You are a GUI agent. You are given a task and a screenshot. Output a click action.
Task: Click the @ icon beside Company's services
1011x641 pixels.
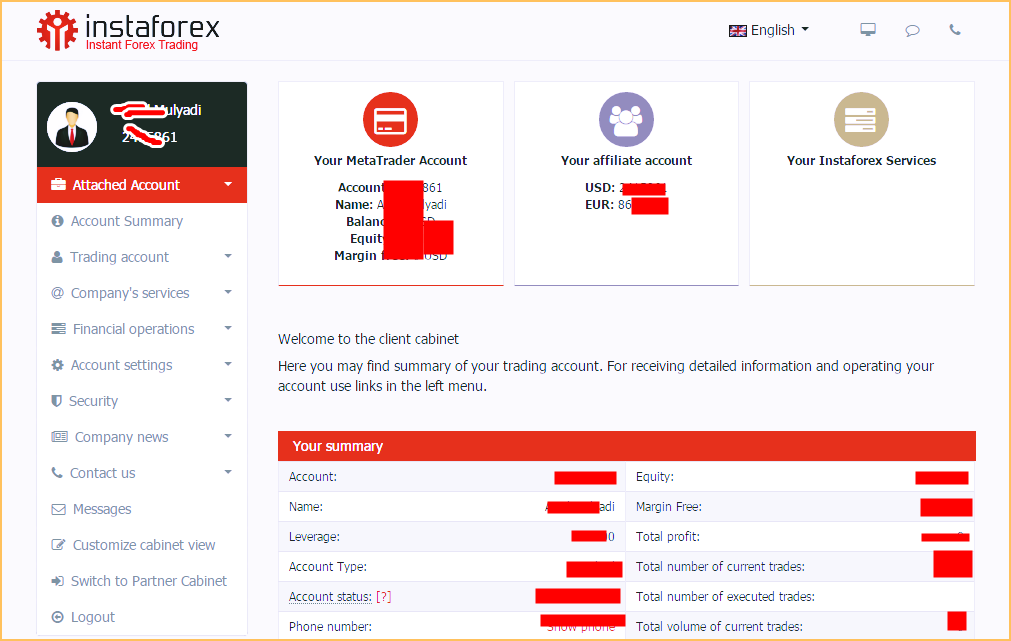point(57,293)
